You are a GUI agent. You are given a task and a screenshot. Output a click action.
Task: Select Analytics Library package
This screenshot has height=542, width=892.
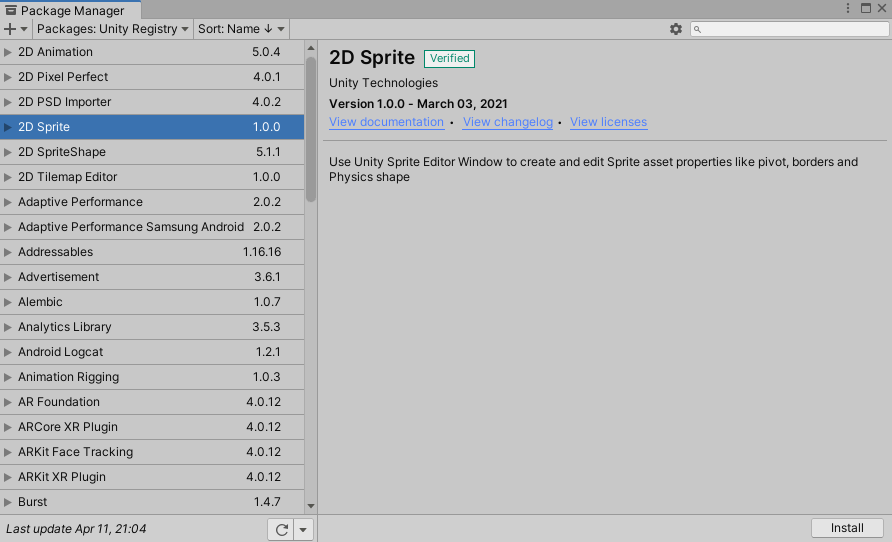tap(152, 327)
